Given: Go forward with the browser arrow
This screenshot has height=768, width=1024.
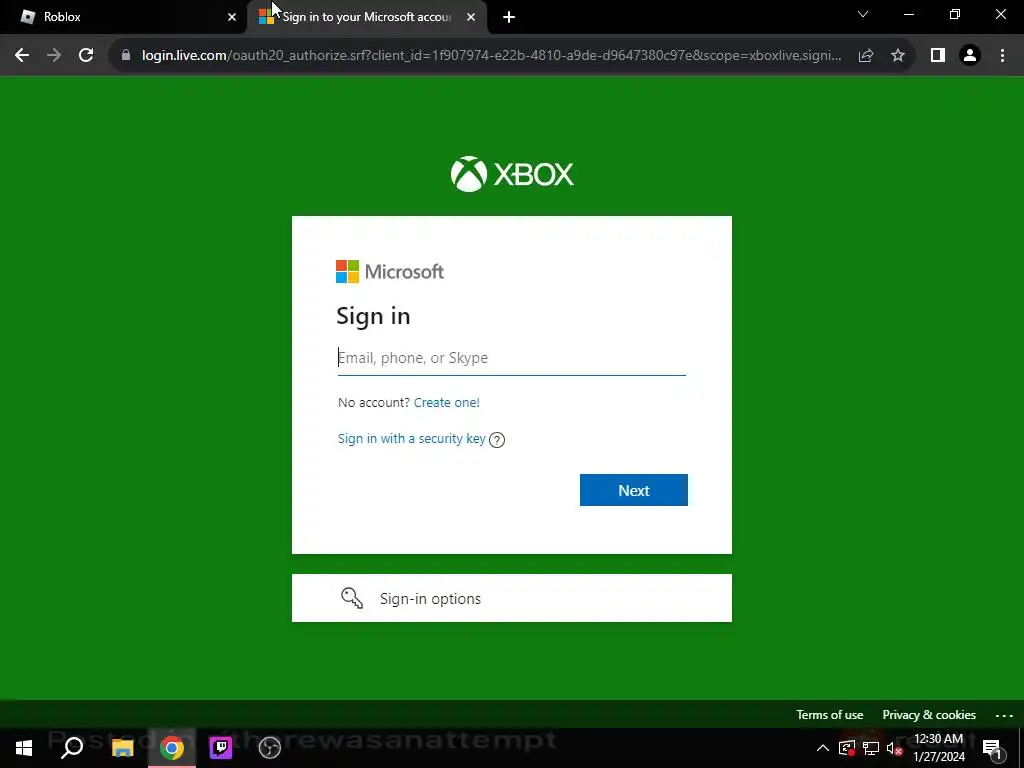Looking at the screenshot, I should (54, 56).
